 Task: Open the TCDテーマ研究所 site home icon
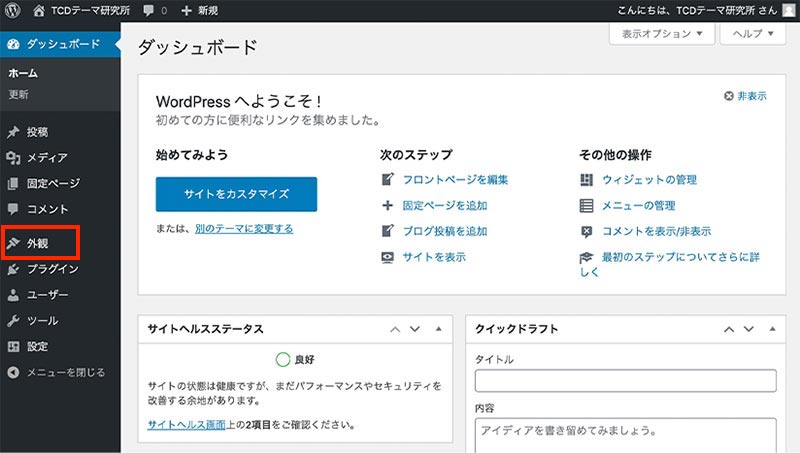tap(39, 10)
